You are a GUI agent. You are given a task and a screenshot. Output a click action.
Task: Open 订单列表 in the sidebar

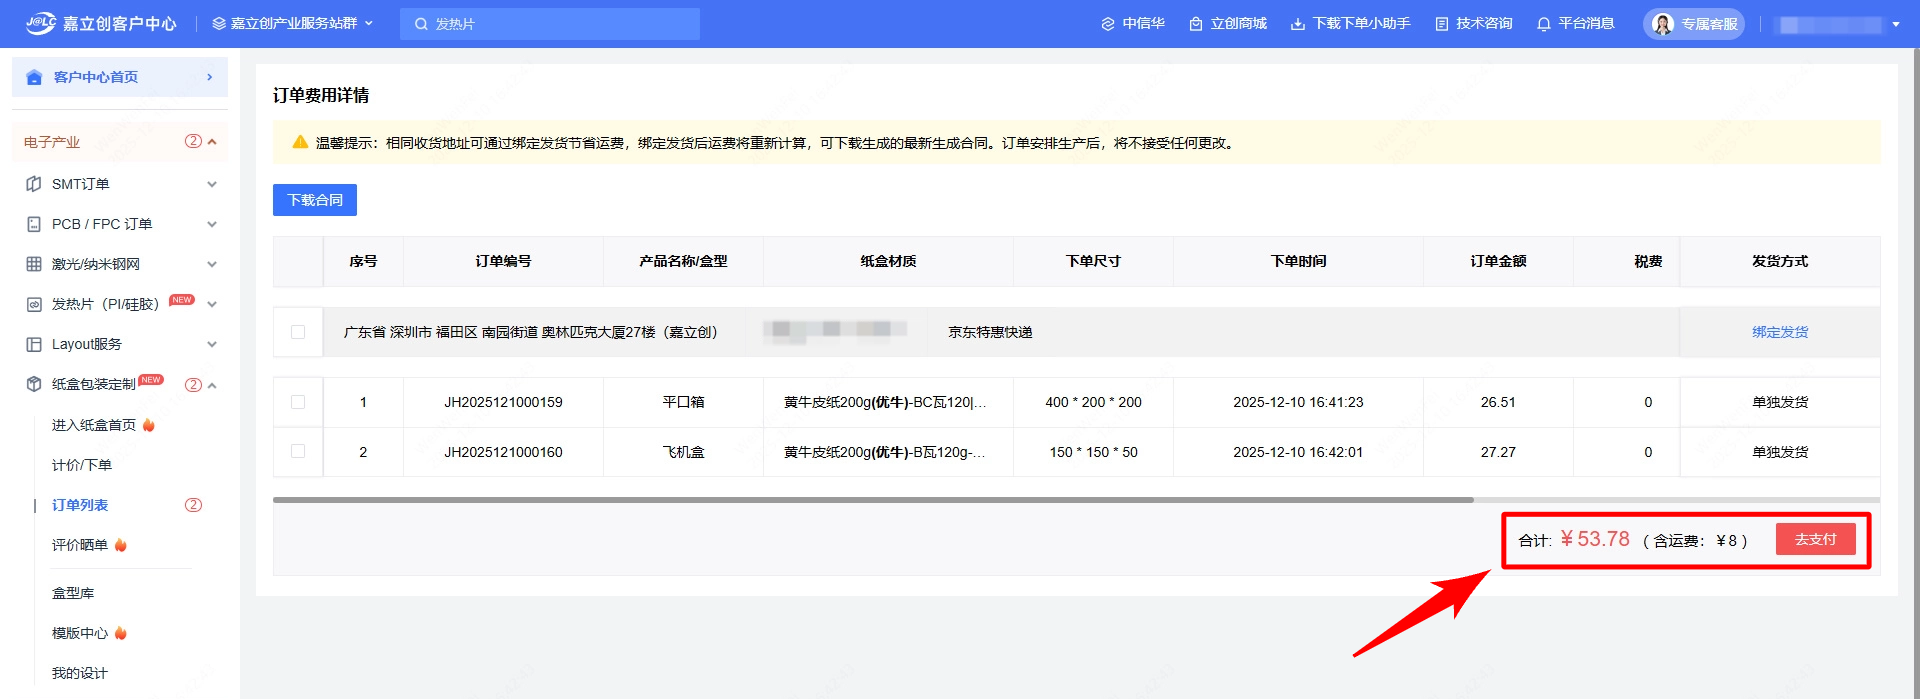pos(80,505)
